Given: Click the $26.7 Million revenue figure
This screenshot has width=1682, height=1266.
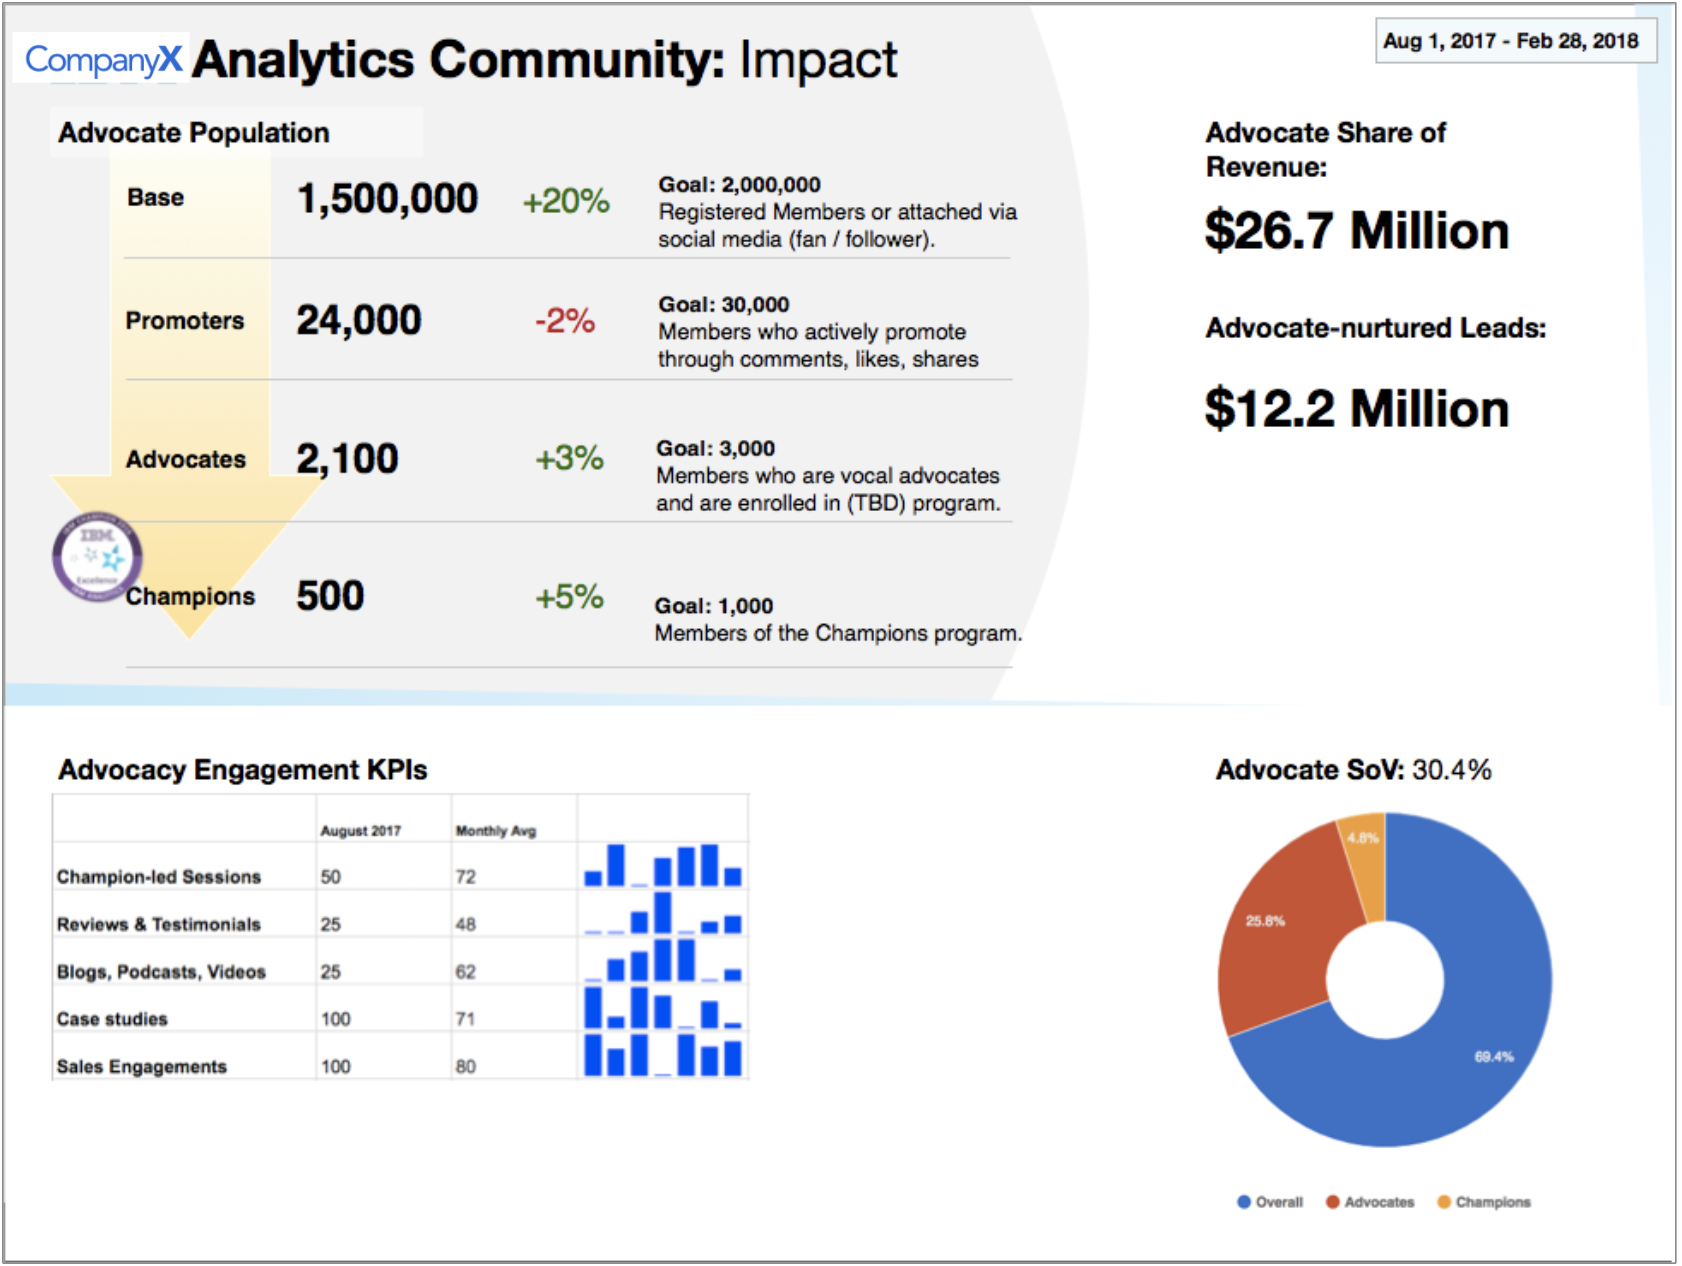Looking at the screenshot, I should 1356,231.
